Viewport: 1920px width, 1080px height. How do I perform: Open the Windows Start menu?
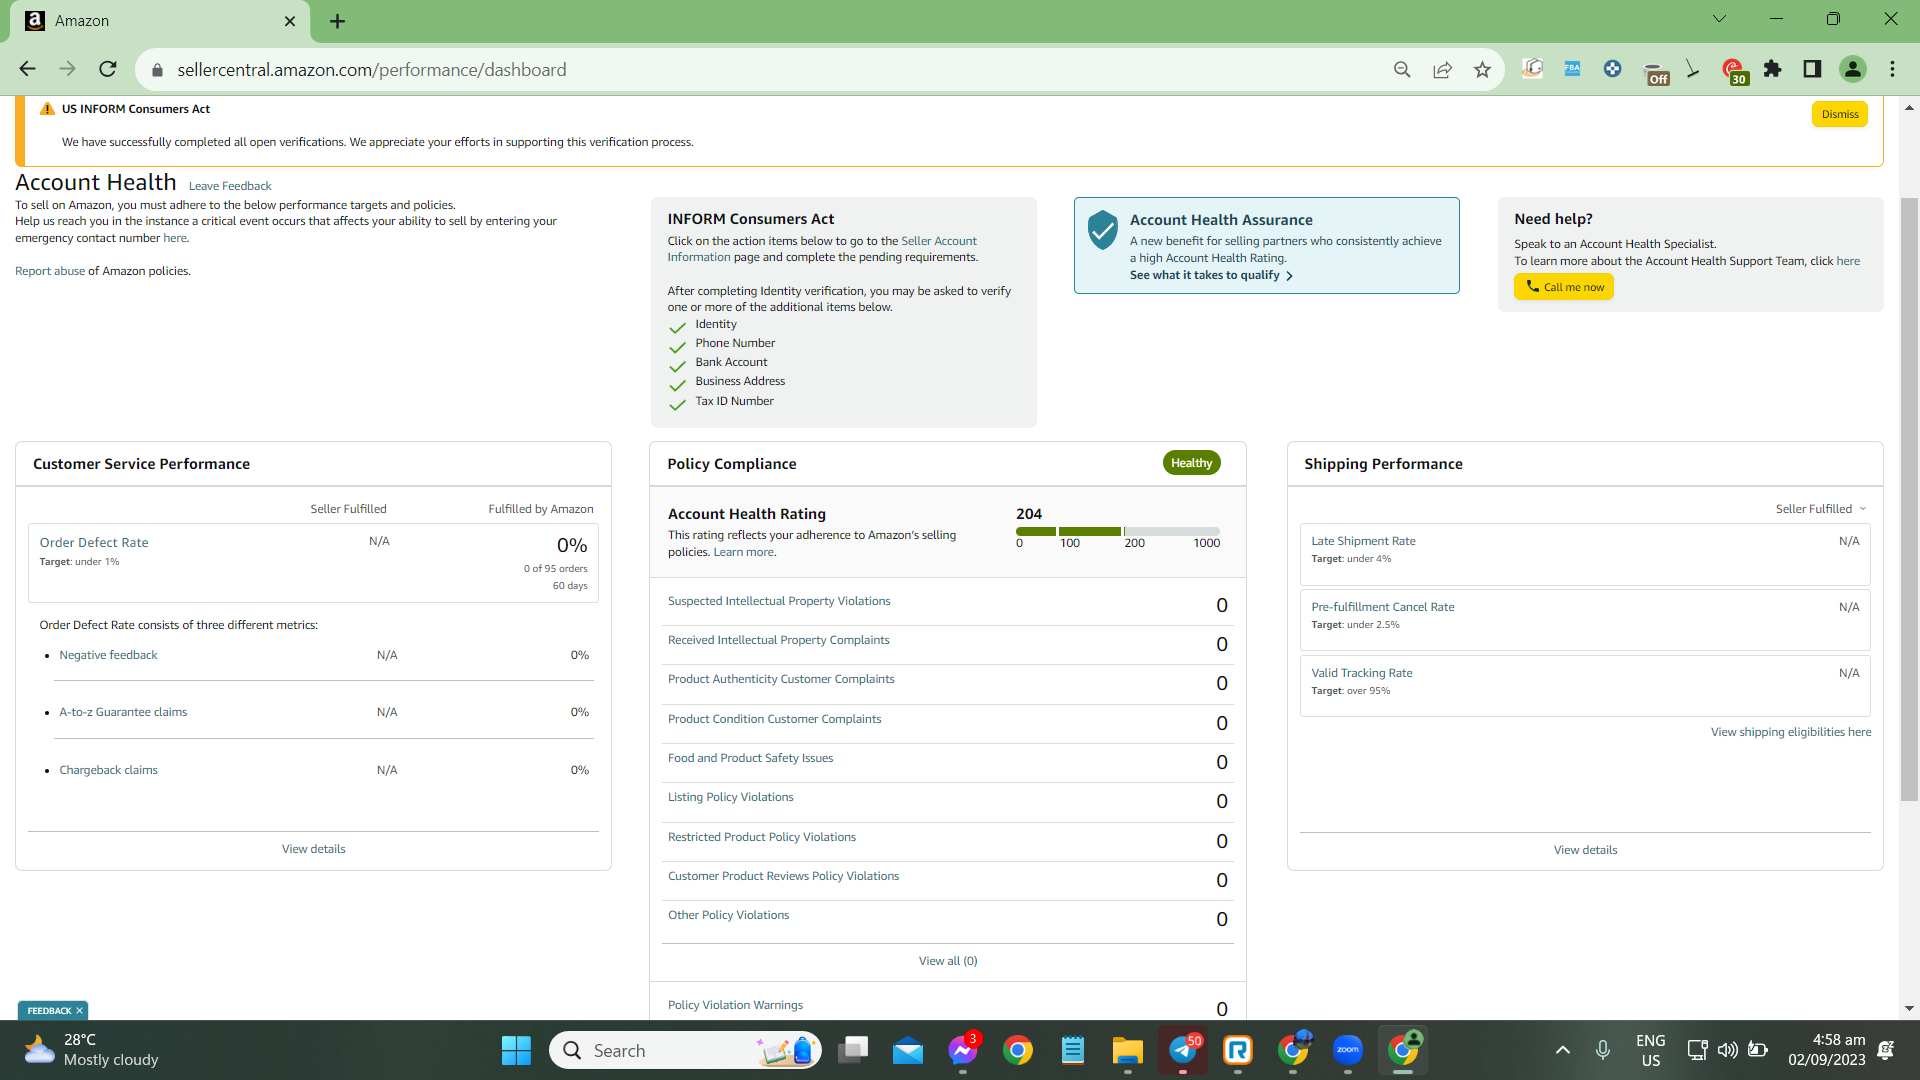516,1050
